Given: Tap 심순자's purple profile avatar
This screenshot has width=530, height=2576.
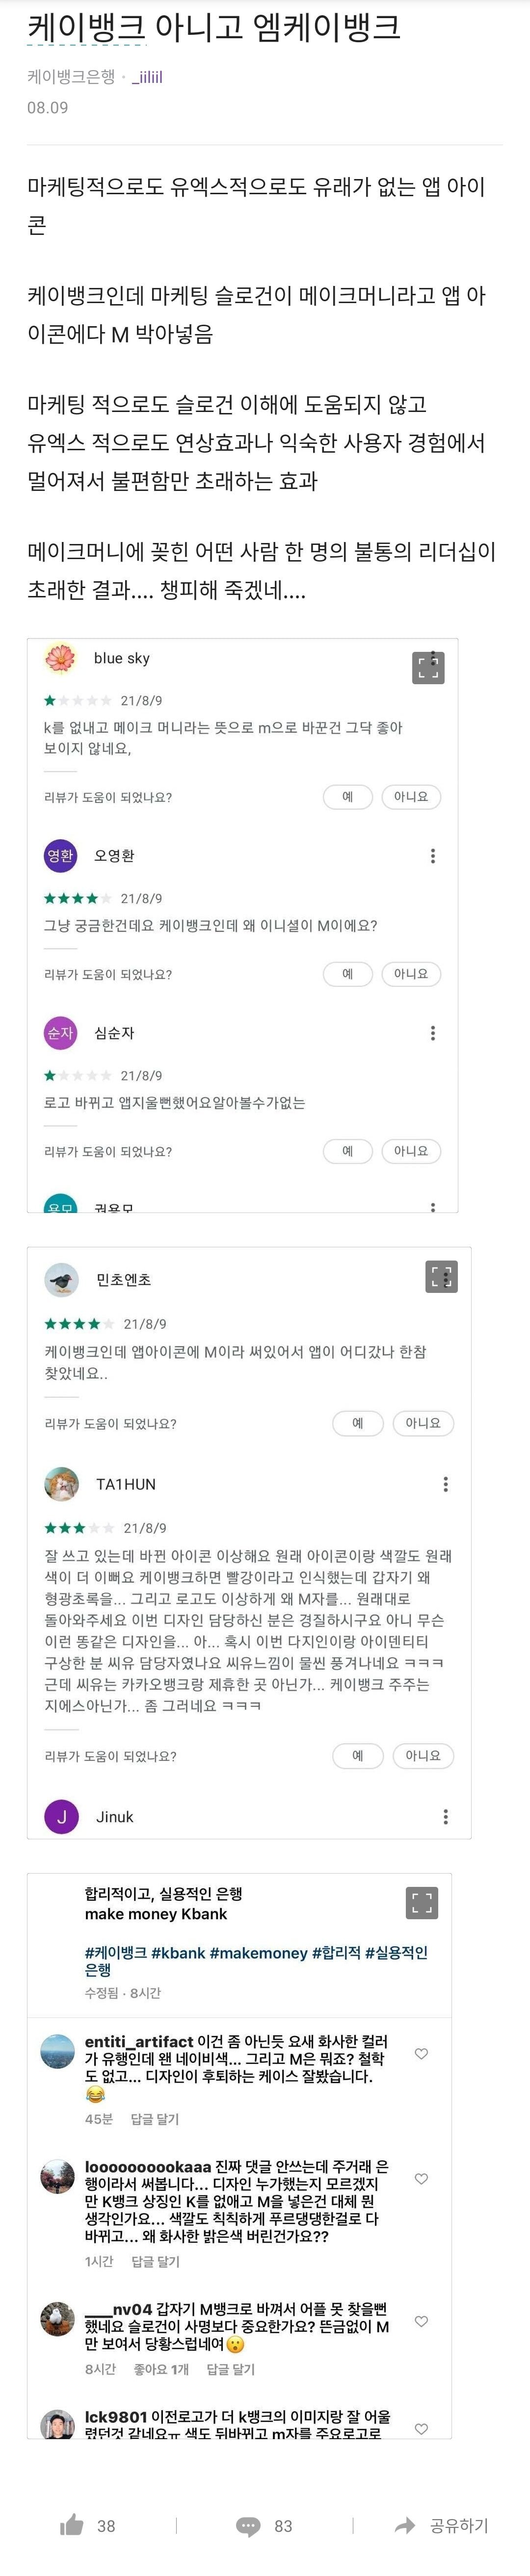Looking at the screenshot, I should click(x=62, y=1033).
